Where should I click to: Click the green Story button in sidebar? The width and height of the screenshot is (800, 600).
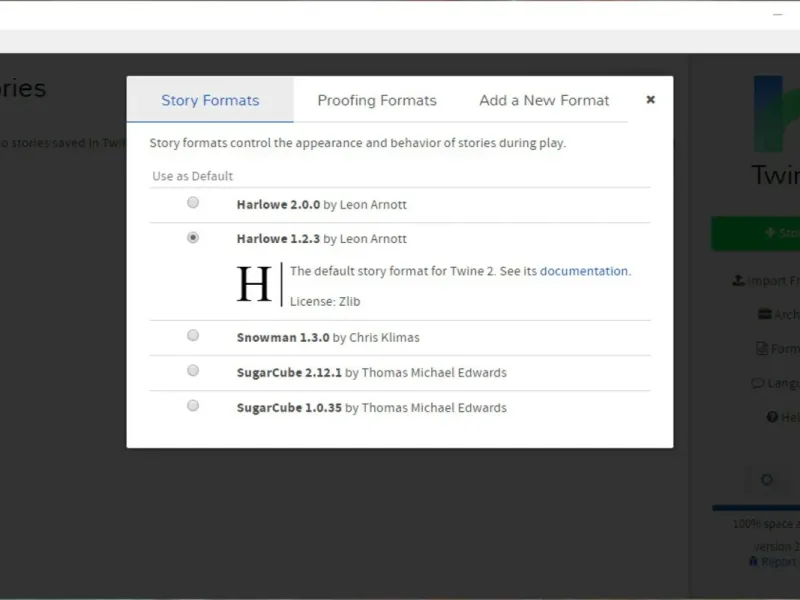click(x=756, y=233)
